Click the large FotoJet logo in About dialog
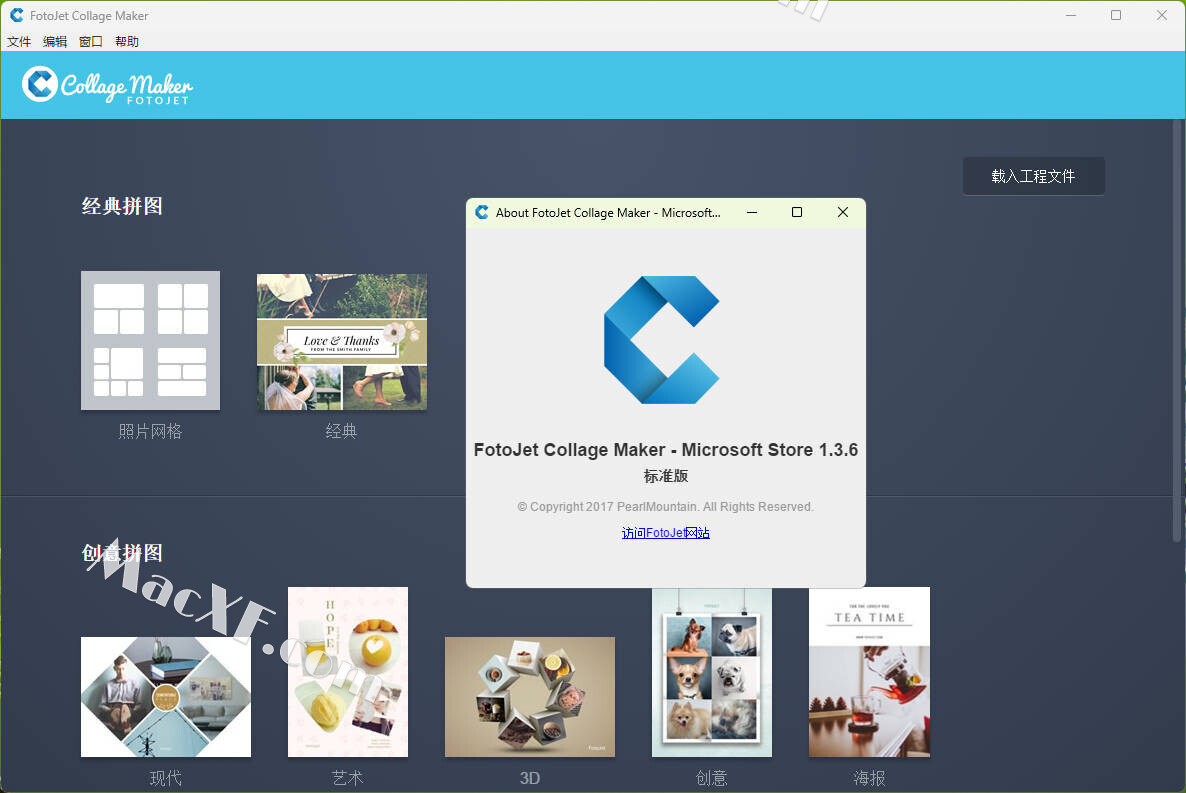 click(661, 340)
